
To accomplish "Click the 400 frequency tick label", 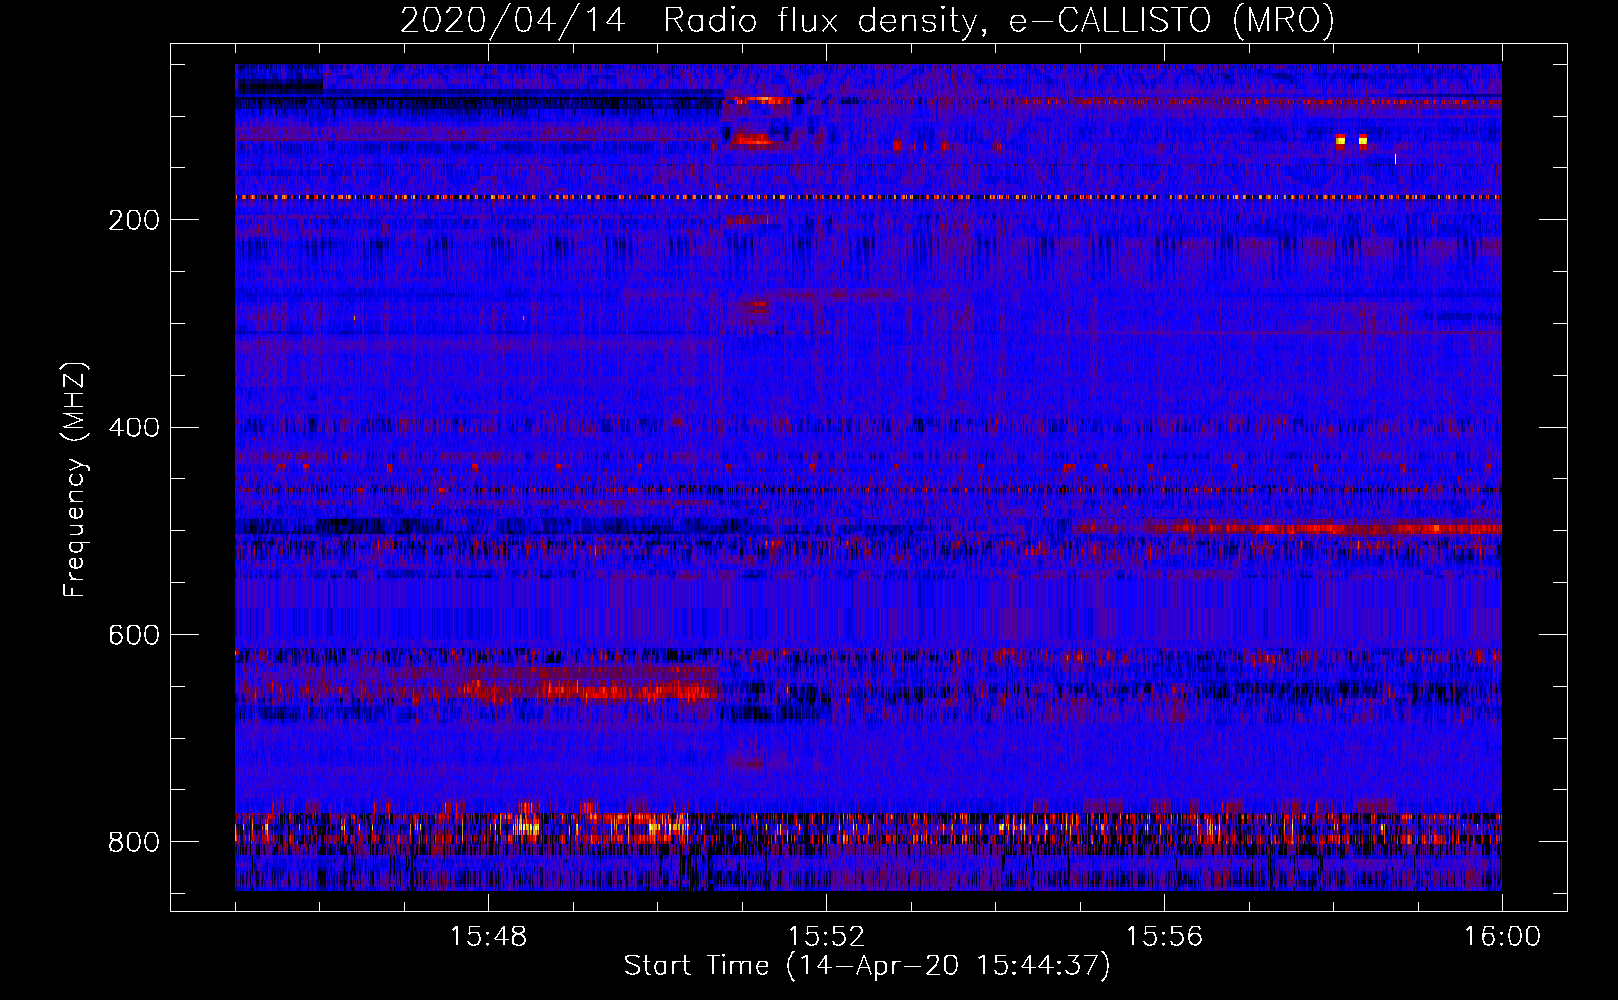I will point(134,428).
